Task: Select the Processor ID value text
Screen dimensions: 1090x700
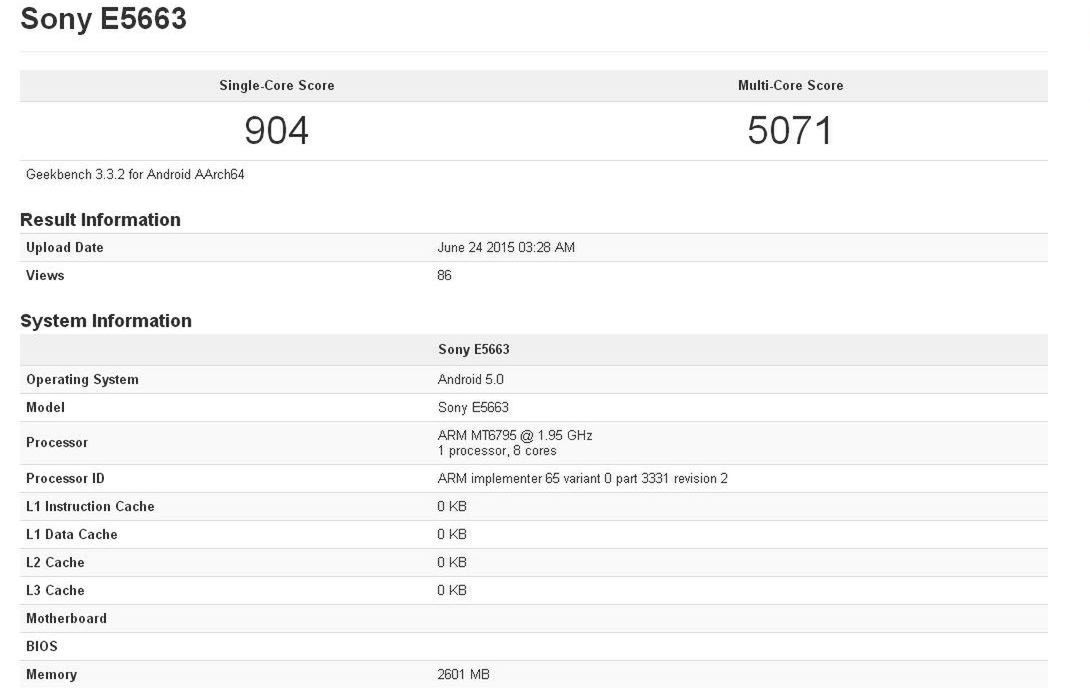Action: coord(580,478)
